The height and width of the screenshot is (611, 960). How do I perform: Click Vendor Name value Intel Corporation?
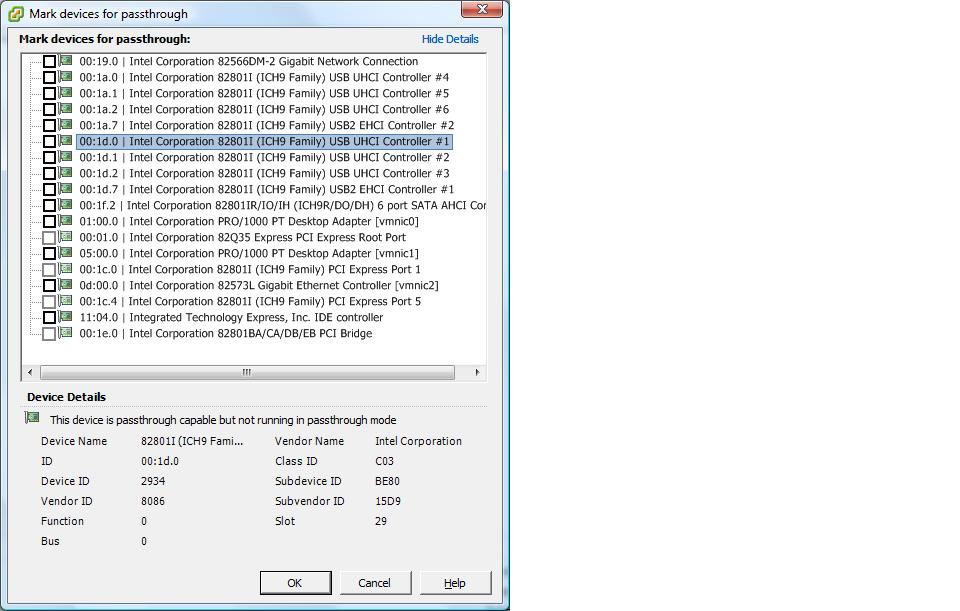pyautogui.click(x=419, y=441)
